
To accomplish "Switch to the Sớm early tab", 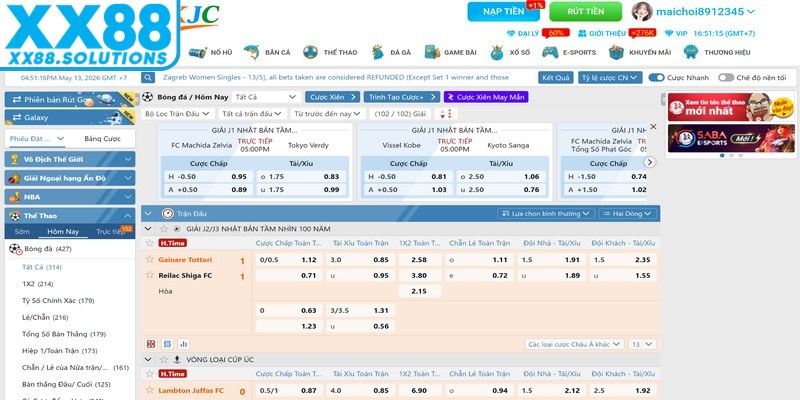I will click(x=22, y=232).
